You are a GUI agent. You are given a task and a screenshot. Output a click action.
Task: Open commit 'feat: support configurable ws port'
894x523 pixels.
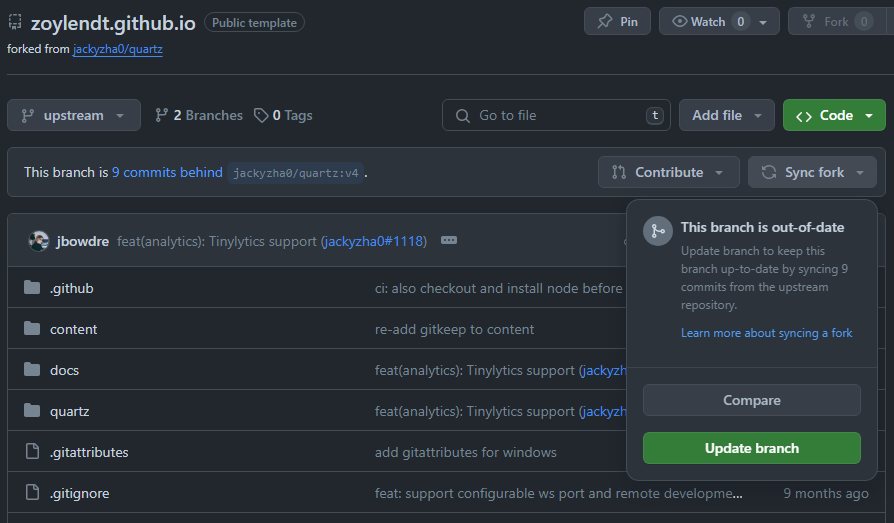(559, 493)
